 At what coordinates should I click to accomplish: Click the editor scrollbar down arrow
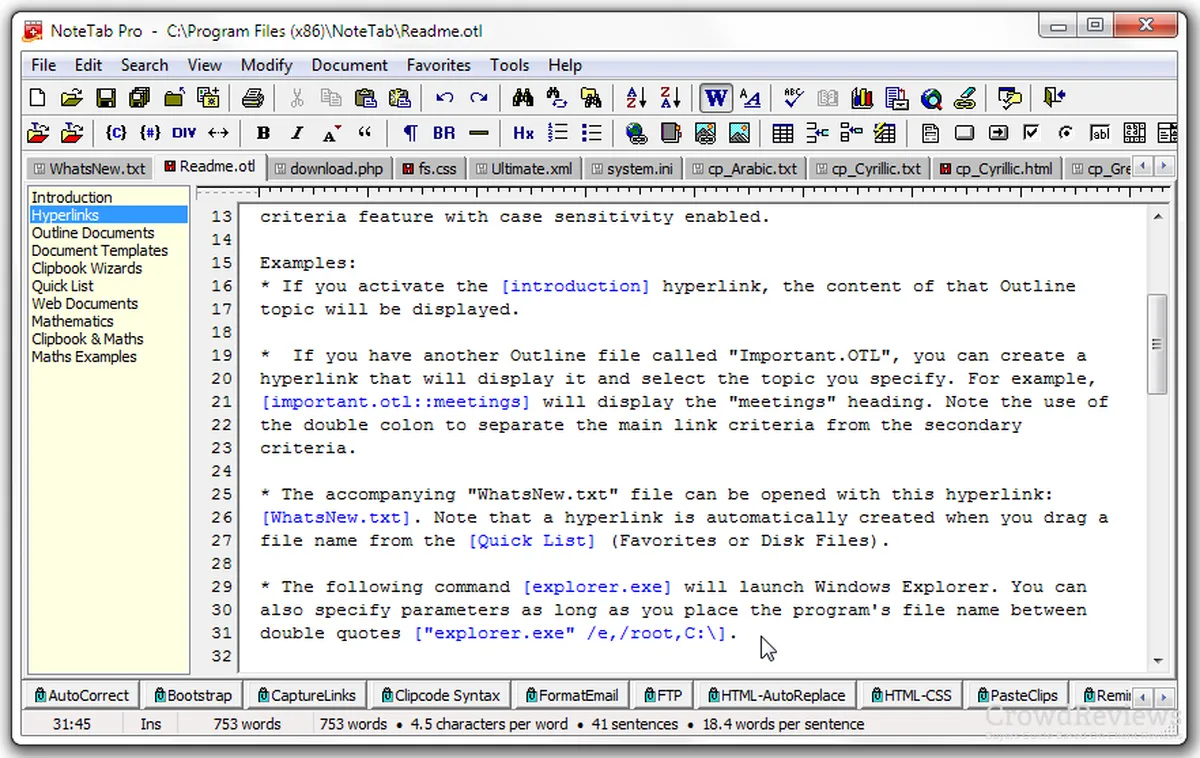(1157, 661)
